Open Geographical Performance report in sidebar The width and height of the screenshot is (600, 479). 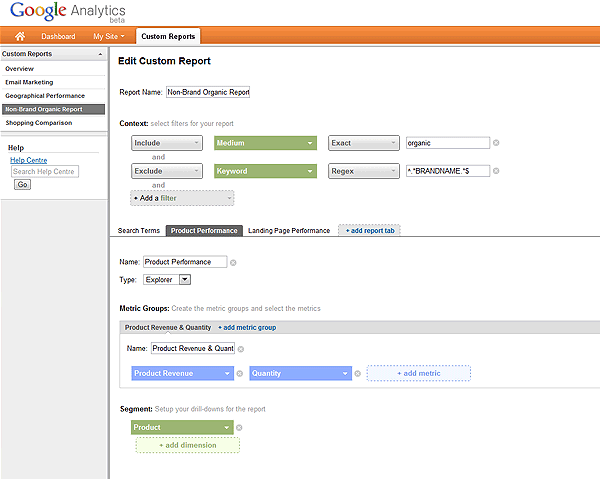tap(45, 96)
